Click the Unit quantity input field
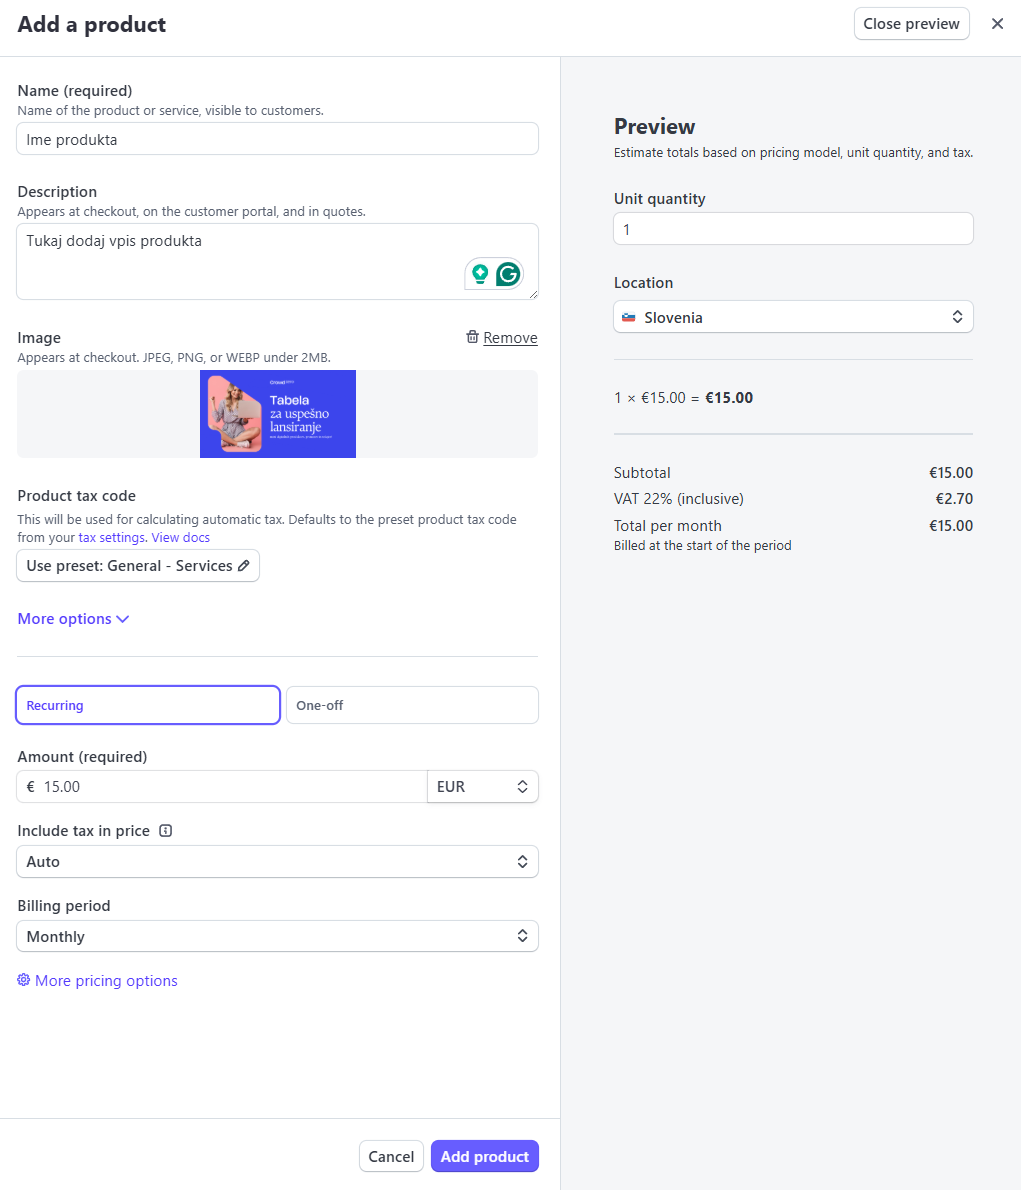 pos(793,229)
